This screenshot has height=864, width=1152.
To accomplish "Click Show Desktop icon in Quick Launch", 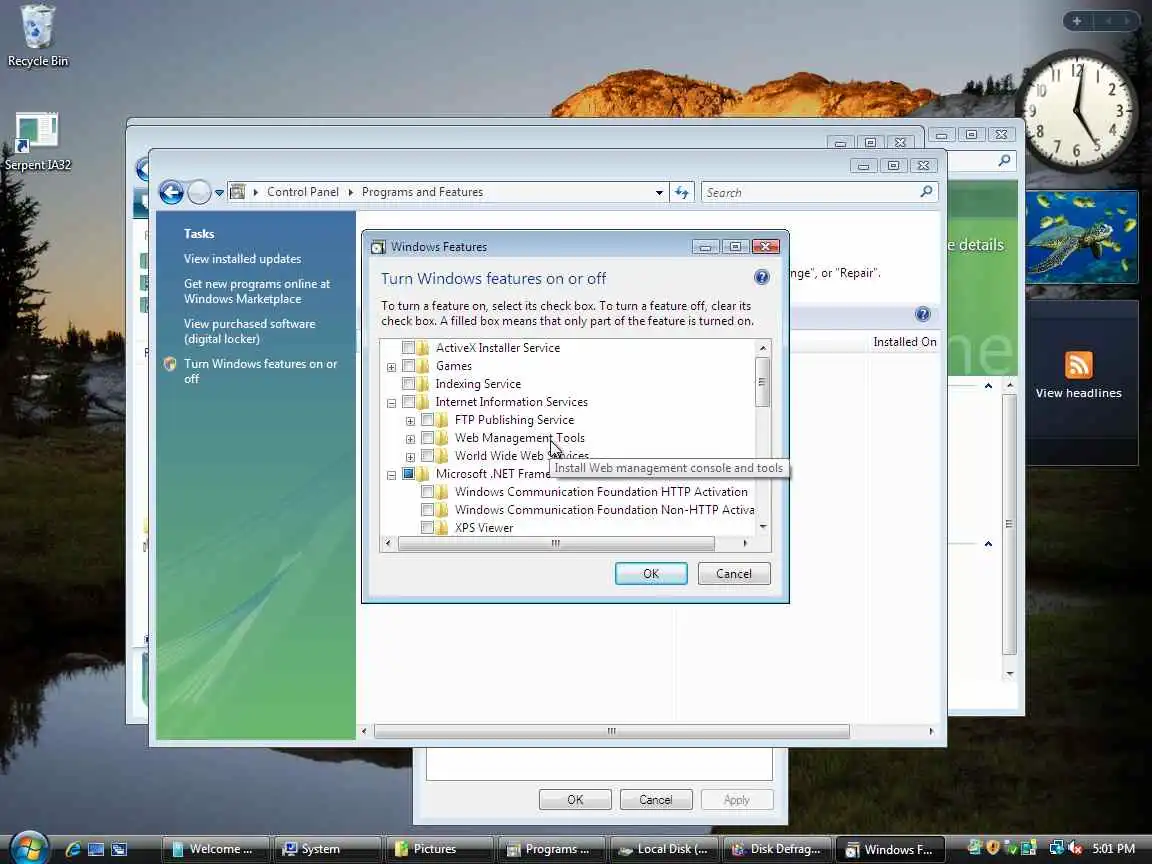I will [96, 849].
